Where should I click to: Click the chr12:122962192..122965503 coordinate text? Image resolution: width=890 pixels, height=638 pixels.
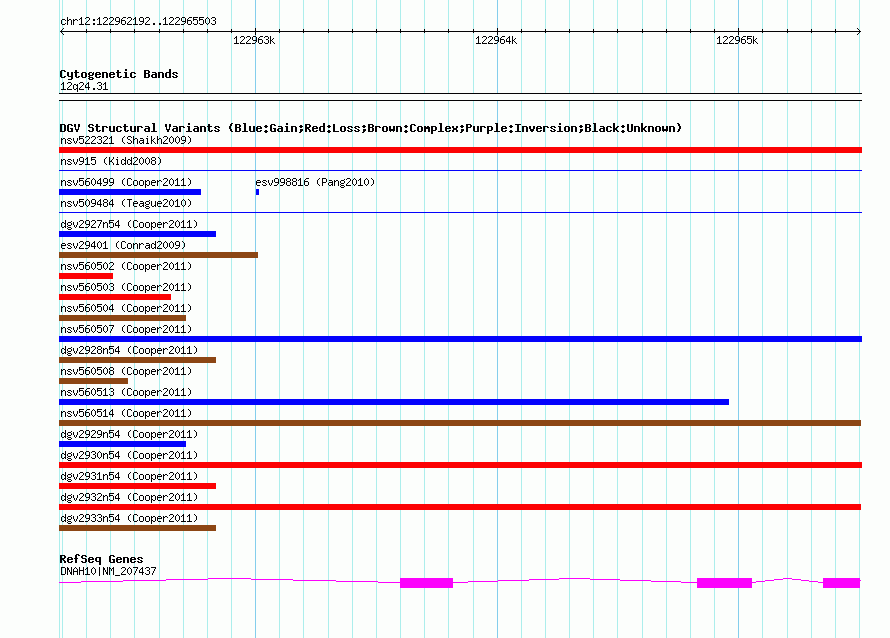[x=138, y=21]
